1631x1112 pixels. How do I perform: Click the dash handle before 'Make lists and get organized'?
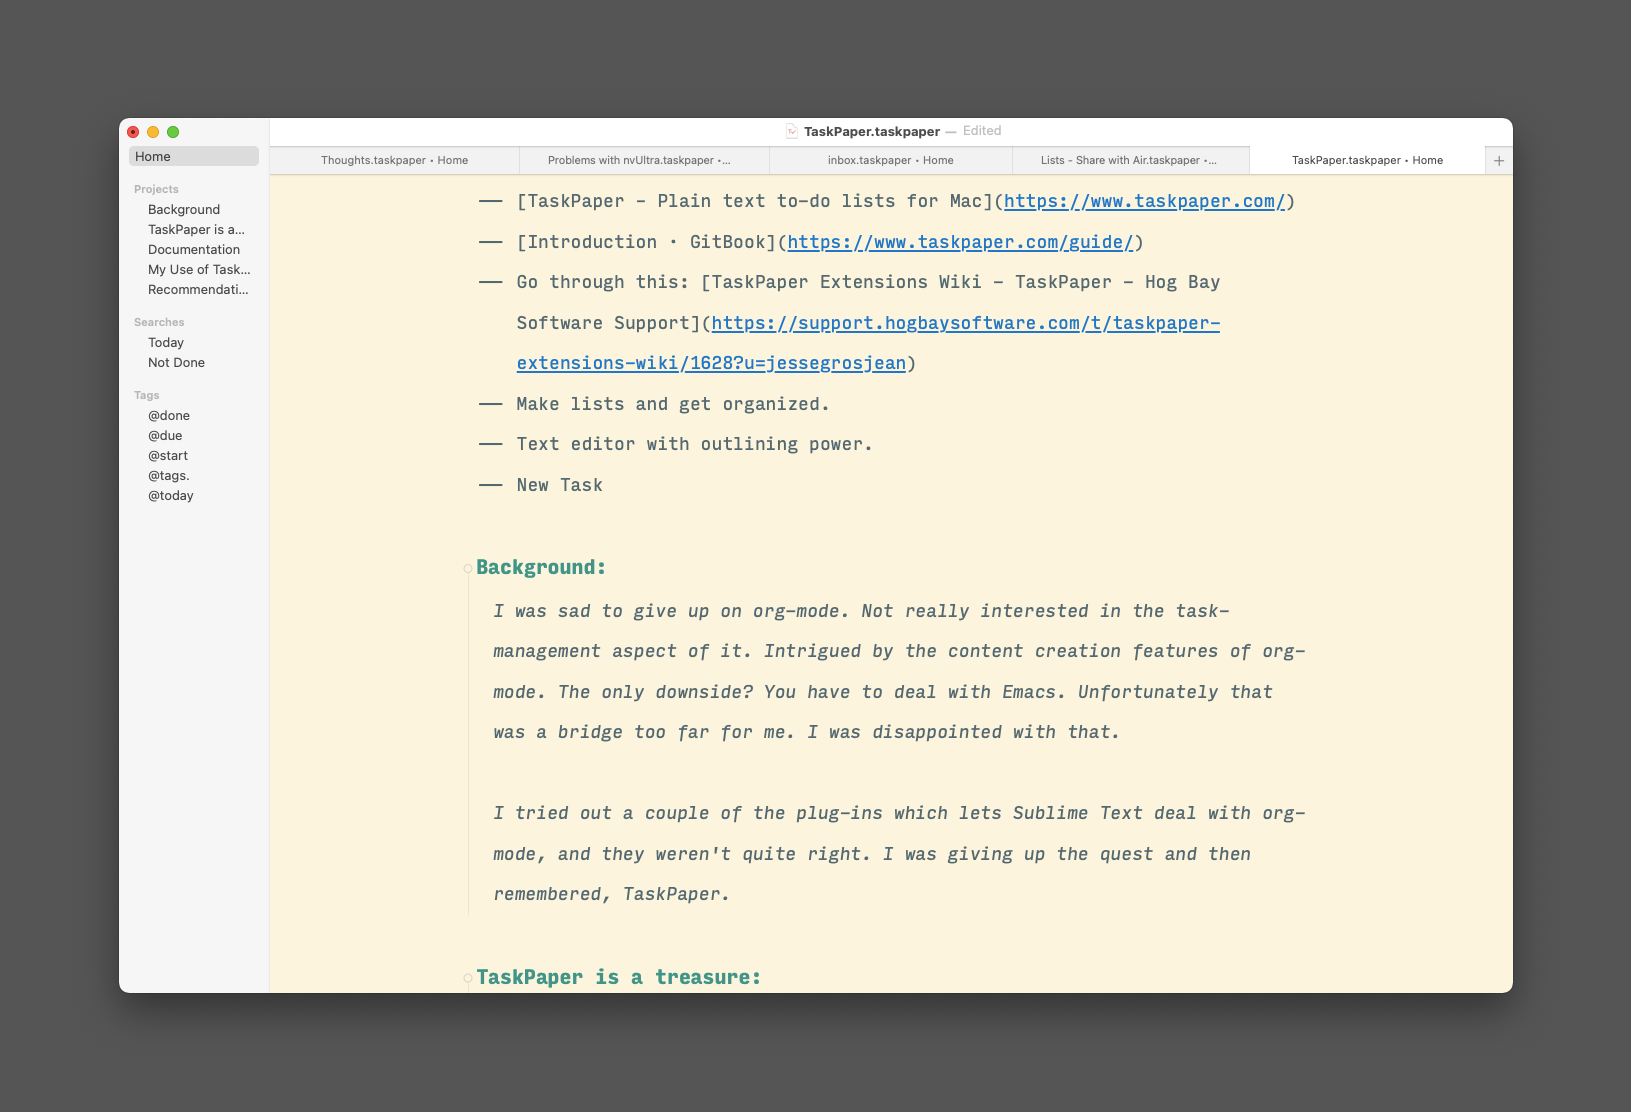[x=490, y=404]
